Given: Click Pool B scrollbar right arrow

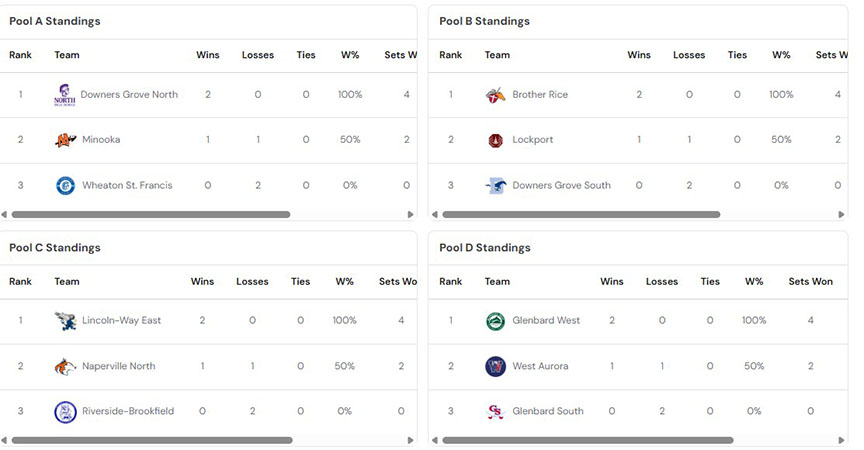Looking at the screenshot, I should (841, 214).
